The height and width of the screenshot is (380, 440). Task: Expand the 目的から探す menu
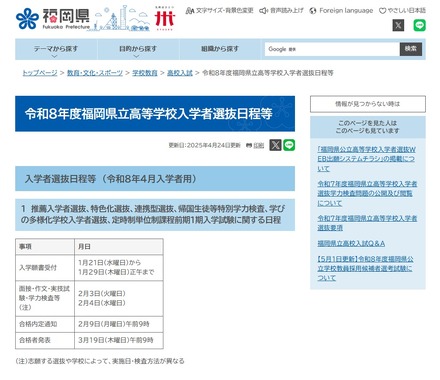point(138,50)
